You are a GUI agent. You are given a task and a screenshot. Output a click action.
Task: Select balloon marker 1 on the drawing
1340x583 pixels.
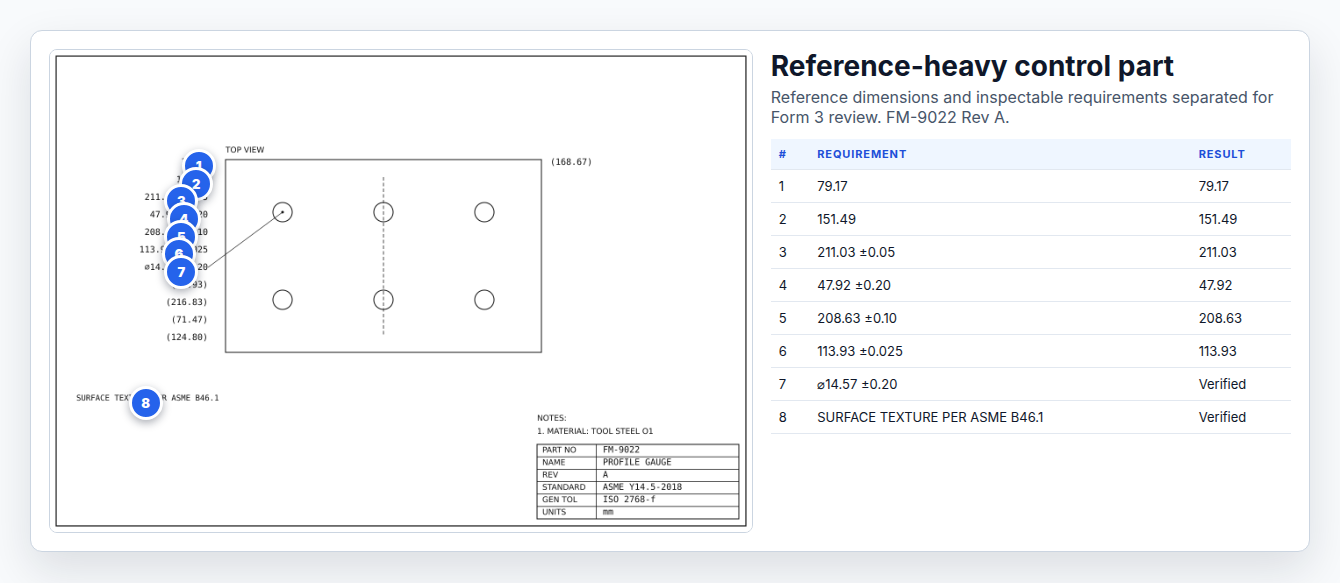coord(199,166)
